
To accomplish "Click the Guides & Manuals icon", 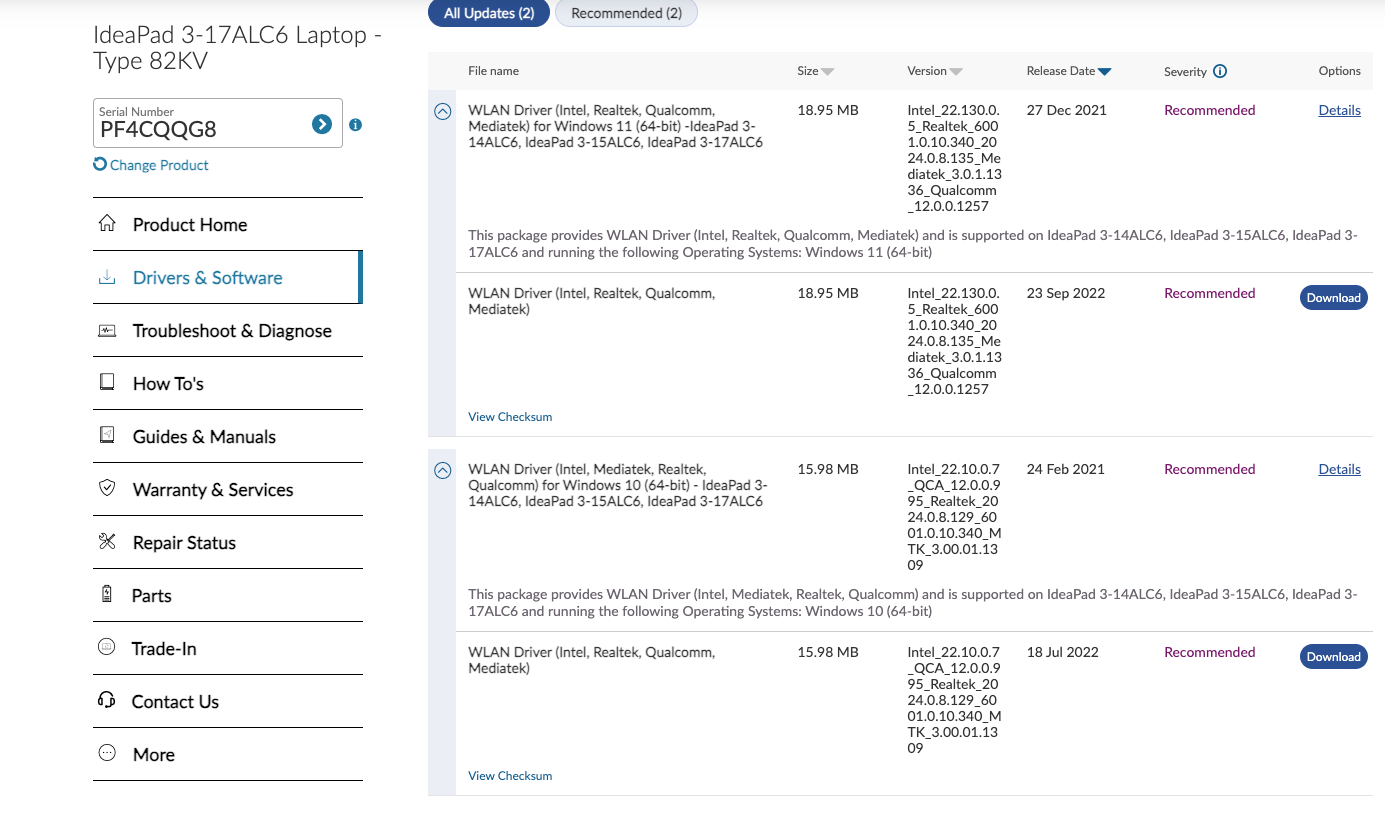I will [107, 435].
